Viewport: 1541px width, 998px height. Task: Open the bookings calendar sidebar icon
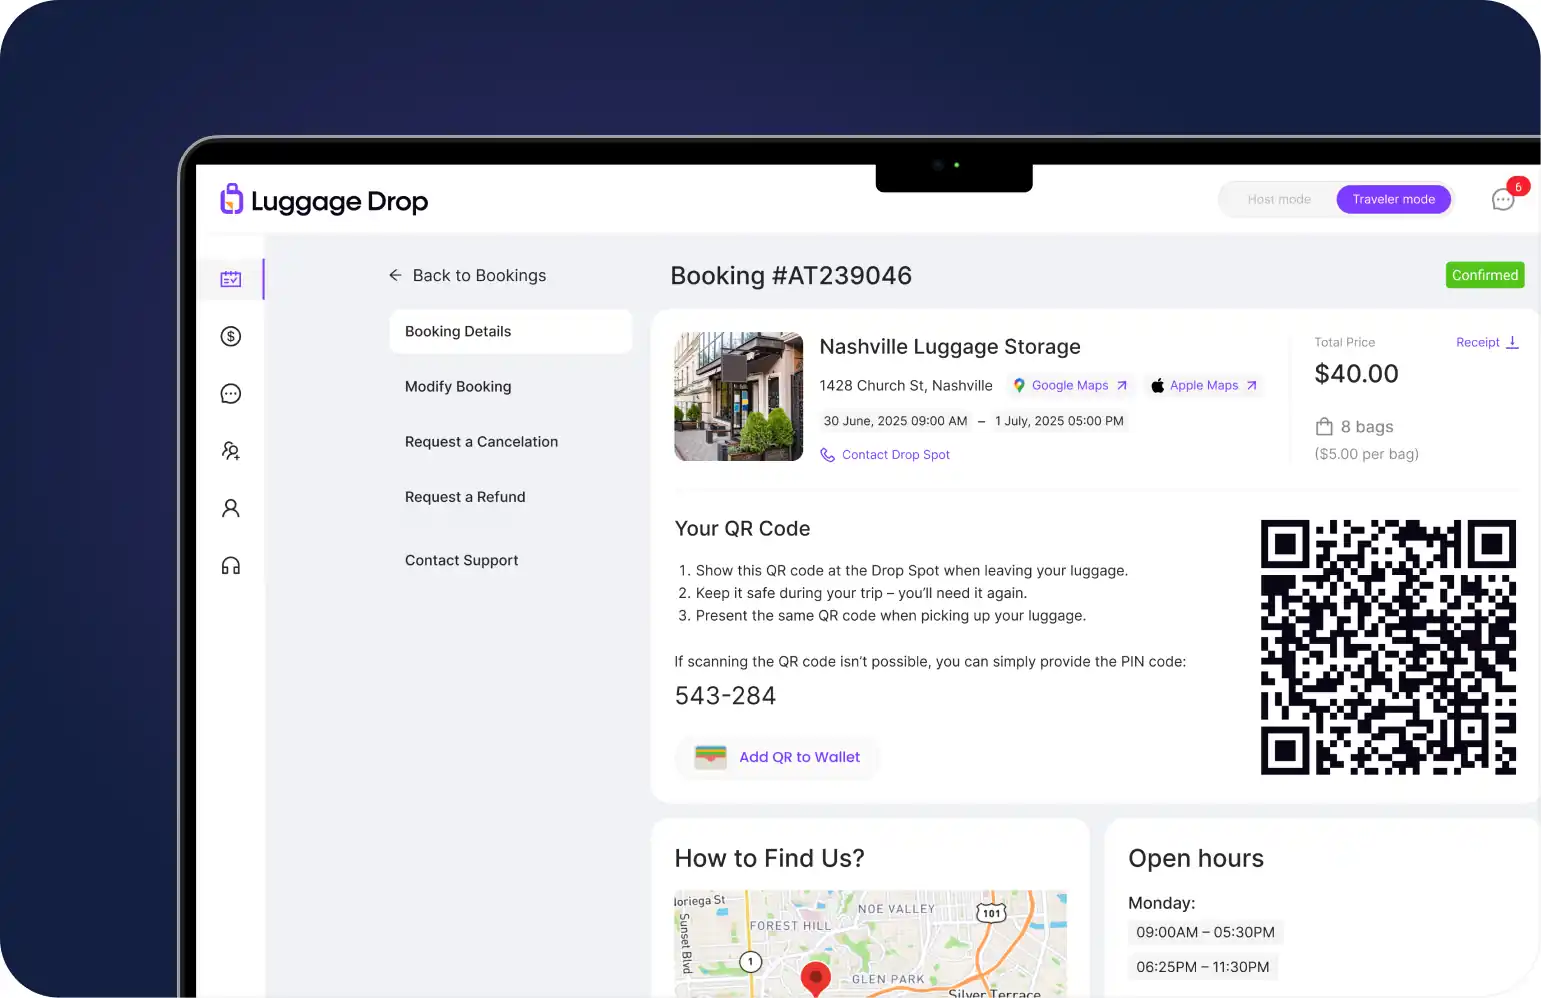click(231, 279)
